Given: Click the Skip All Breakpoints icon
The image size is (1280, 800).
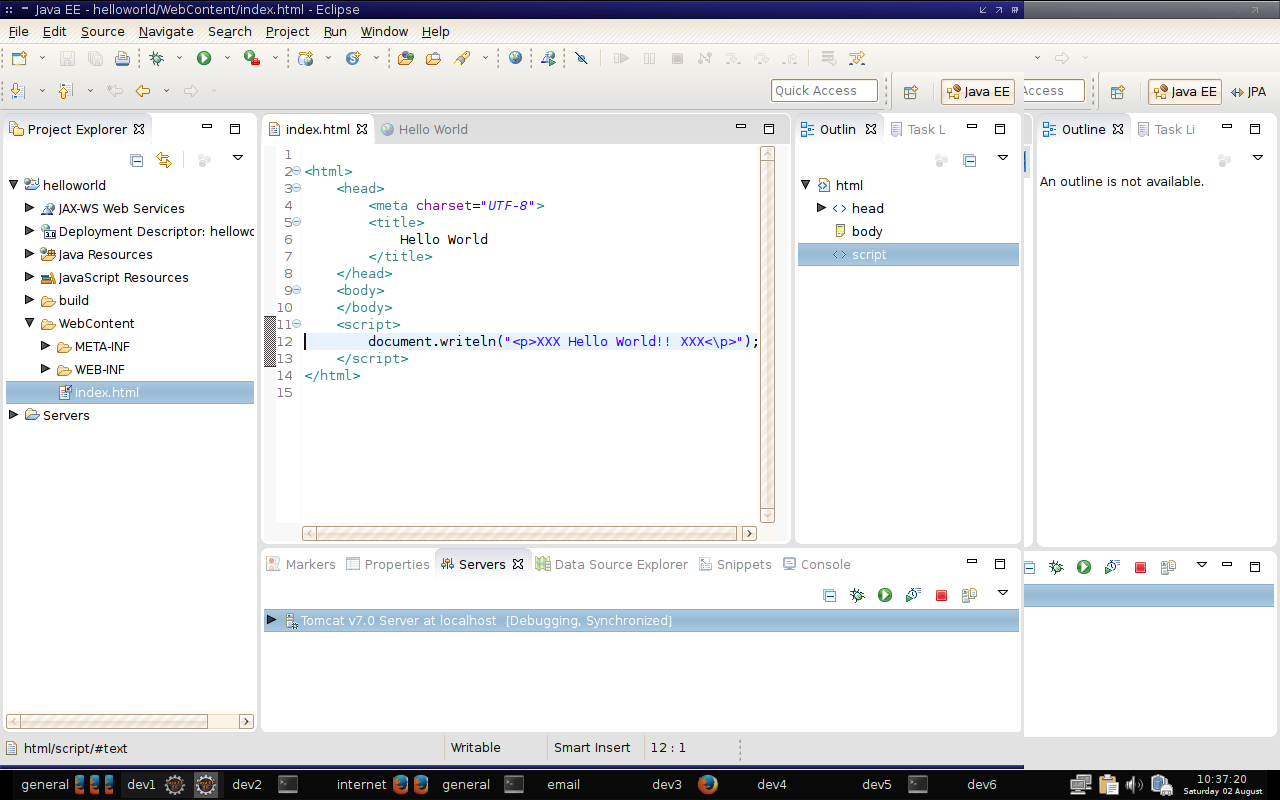Looking at the screenshot, I should (582, 58).
